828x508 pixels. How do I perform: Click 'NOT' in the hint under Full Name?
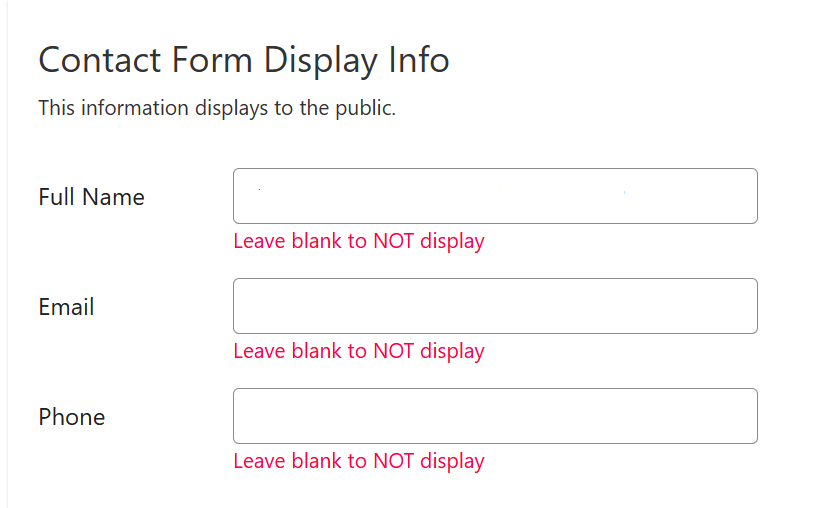[394, 241]
